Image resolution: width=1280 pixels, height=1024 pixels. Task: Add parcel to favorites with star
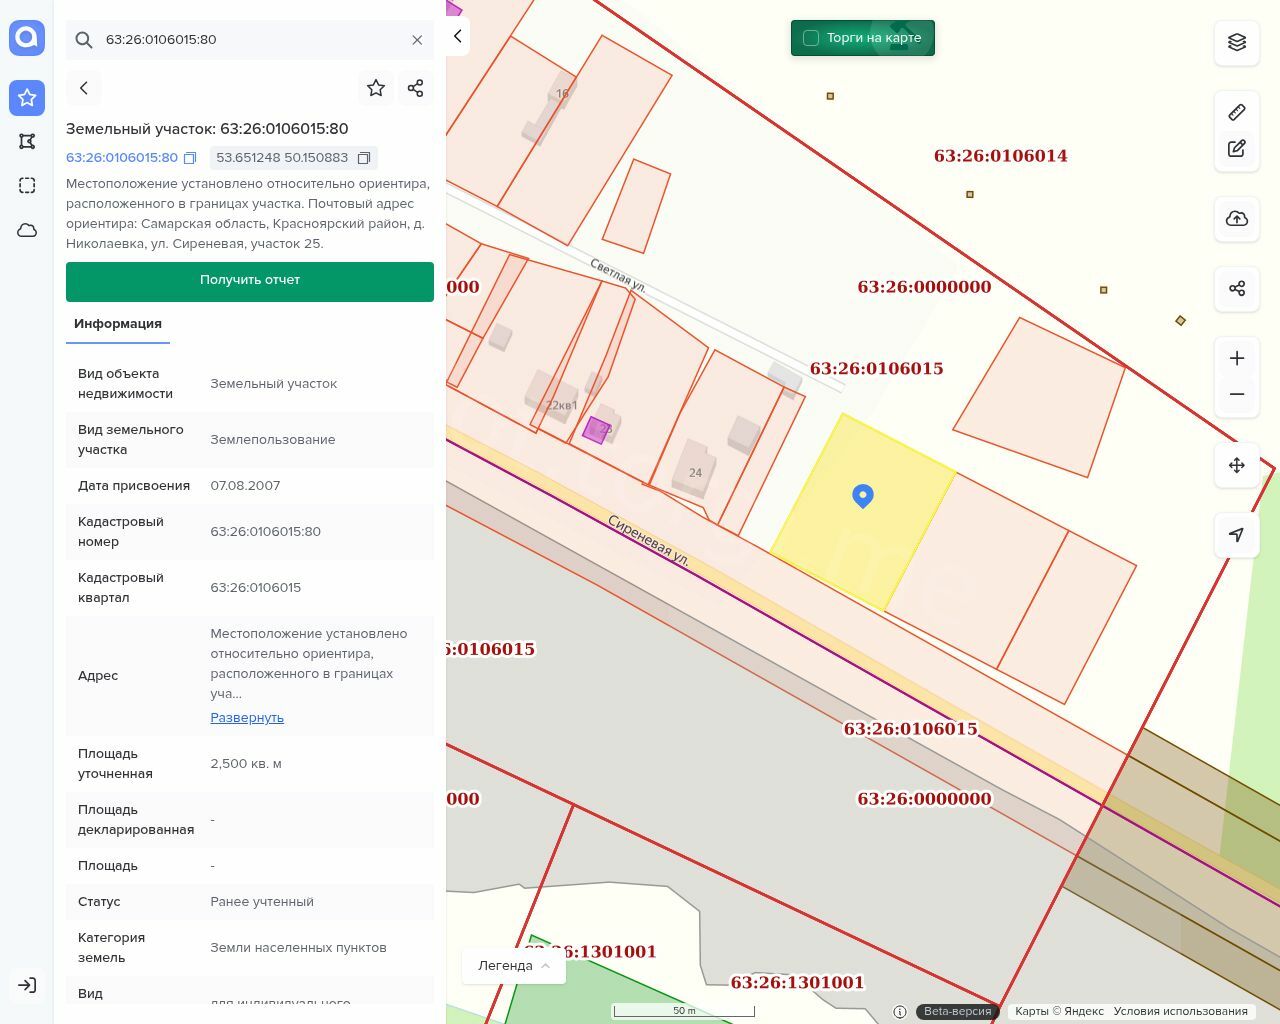pos(376,88)
